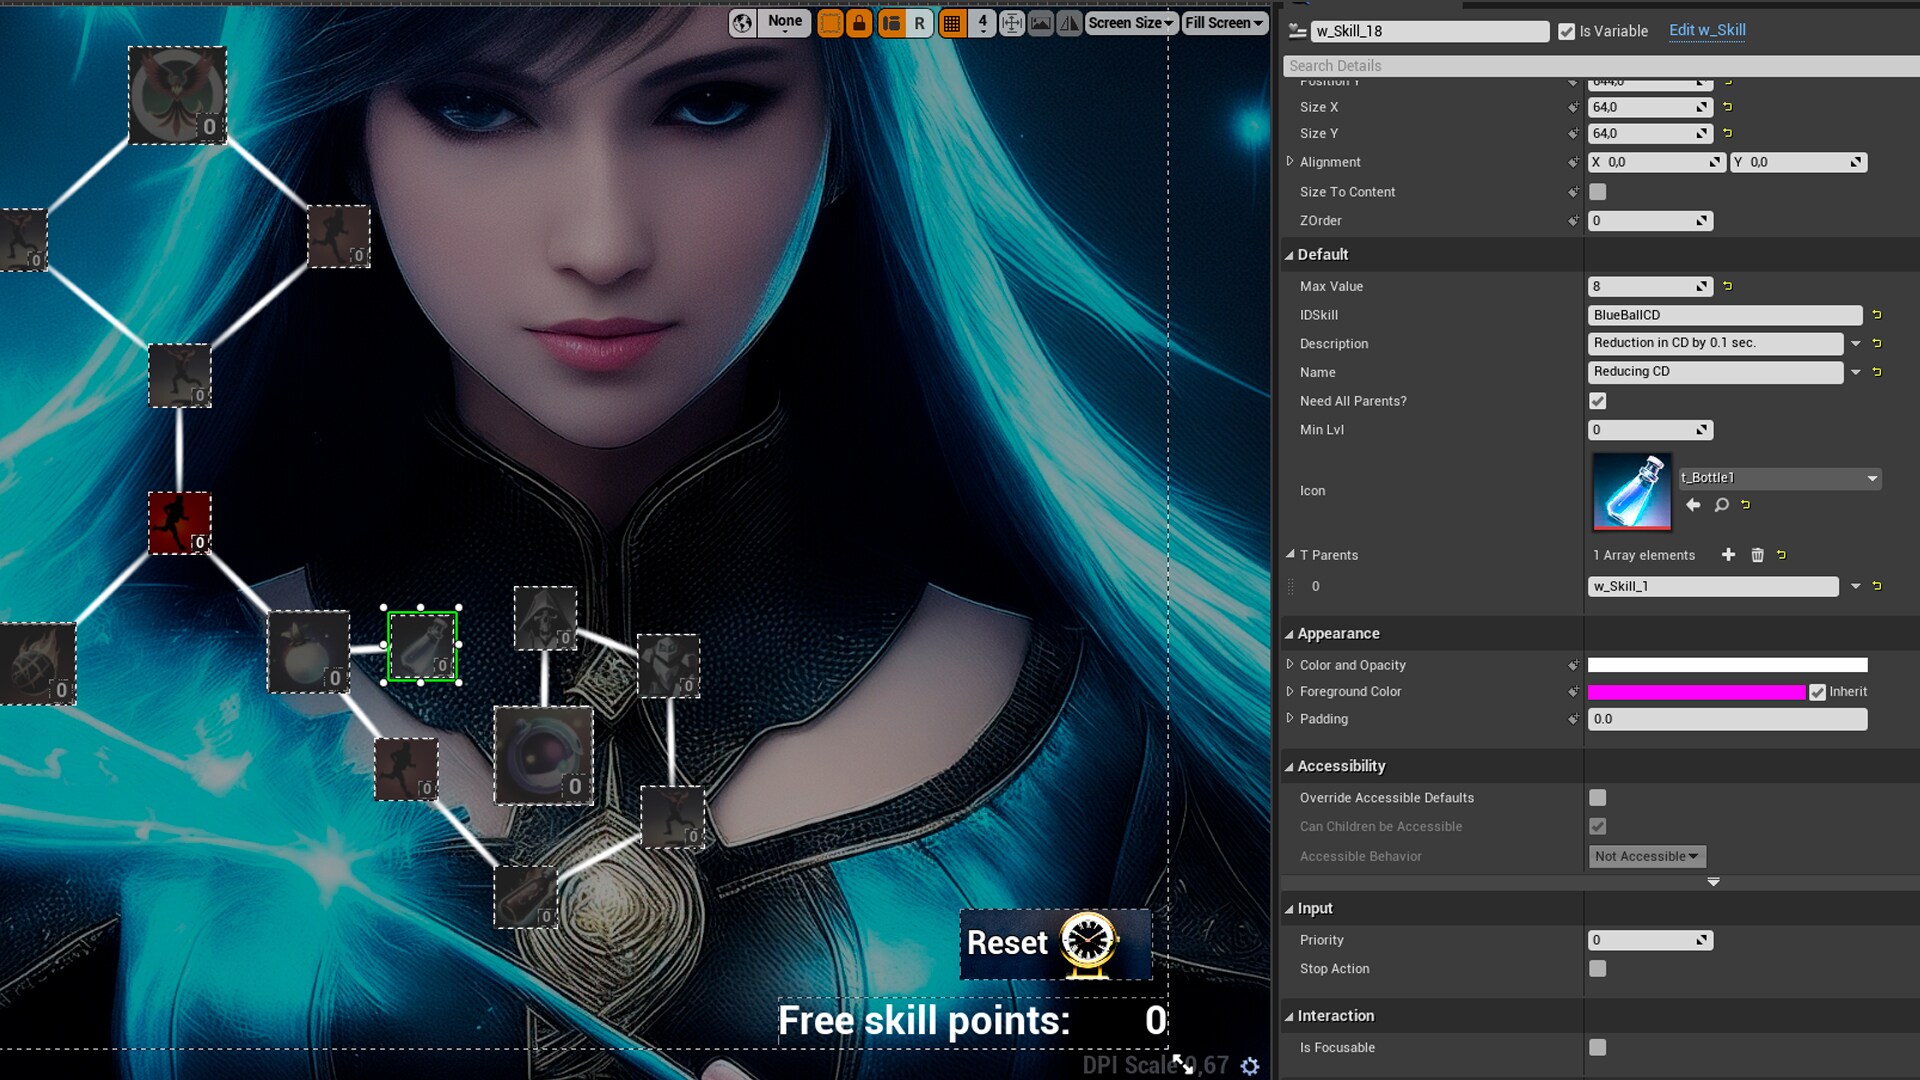Click the magenta Foreground Color swatch
The height and width of the screenshot is (1080, 1920).
tap(1695, 691)
